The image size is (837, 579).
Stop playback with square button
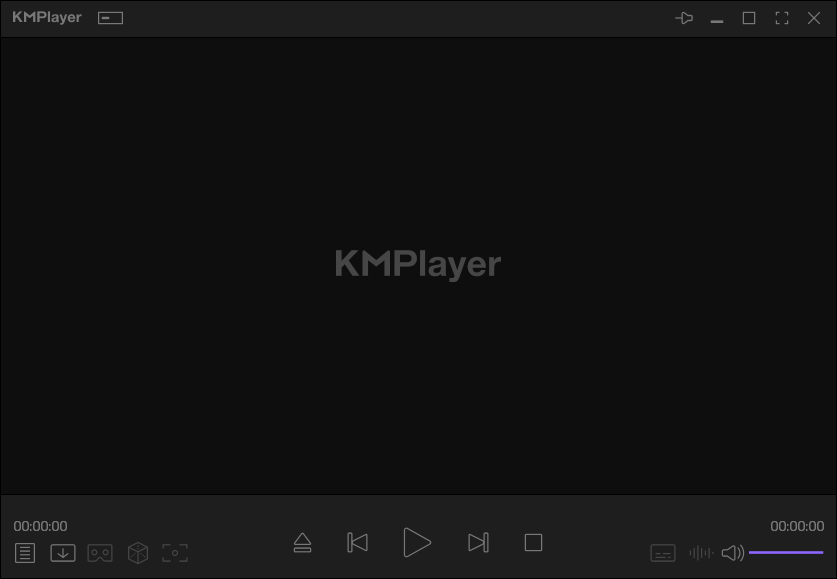(x=533, y=543)
